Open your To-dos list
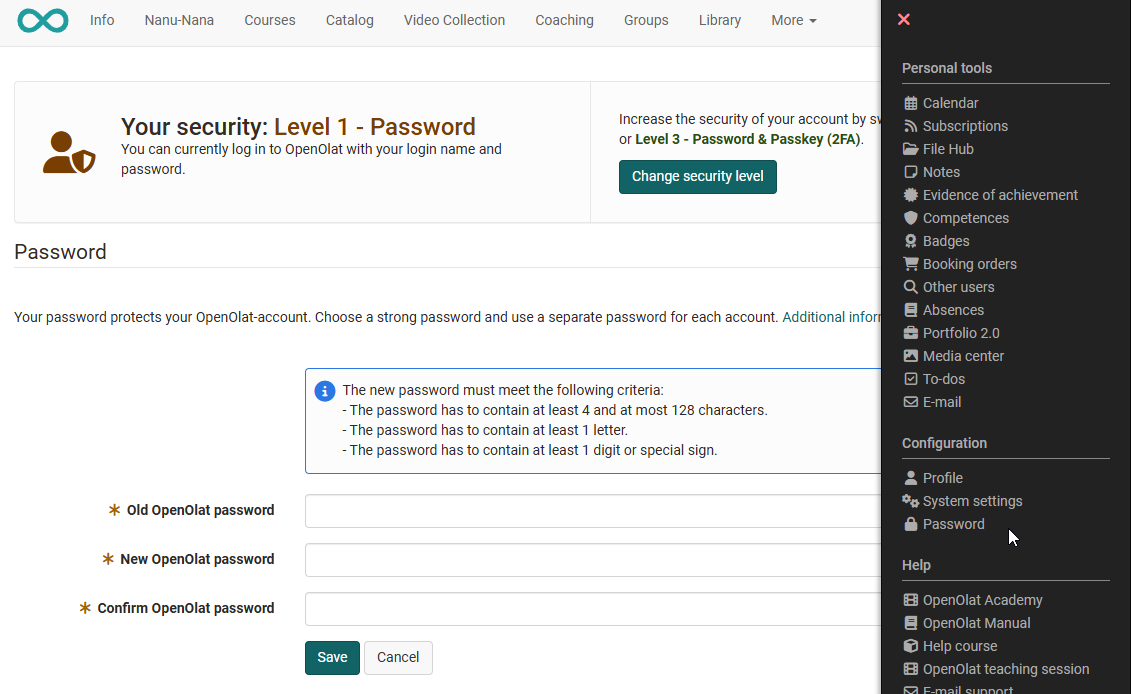This screenshot has height=694, width=1131. [x=942, y=378]
